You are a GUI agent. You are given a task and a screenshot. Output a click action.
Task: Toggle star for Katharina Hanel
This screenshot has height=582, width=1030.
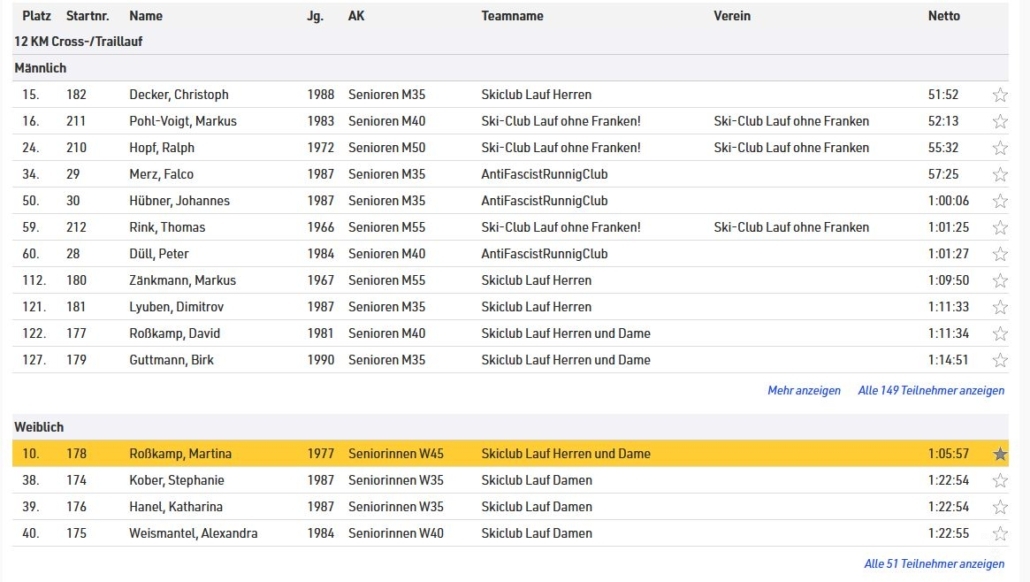[999, 507]
